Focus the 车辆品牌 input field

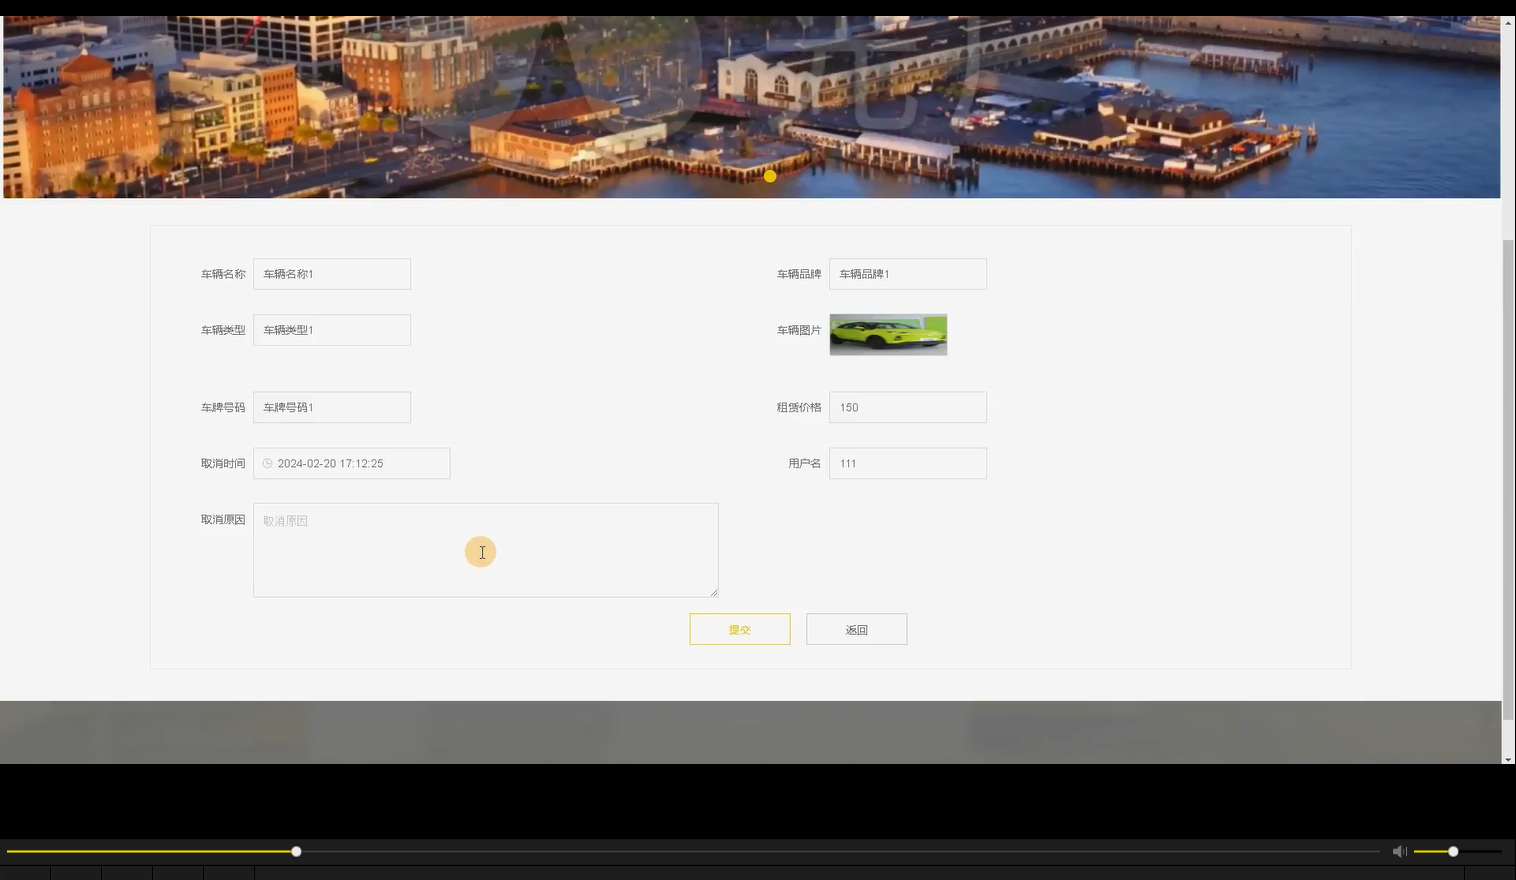point(908,274)
